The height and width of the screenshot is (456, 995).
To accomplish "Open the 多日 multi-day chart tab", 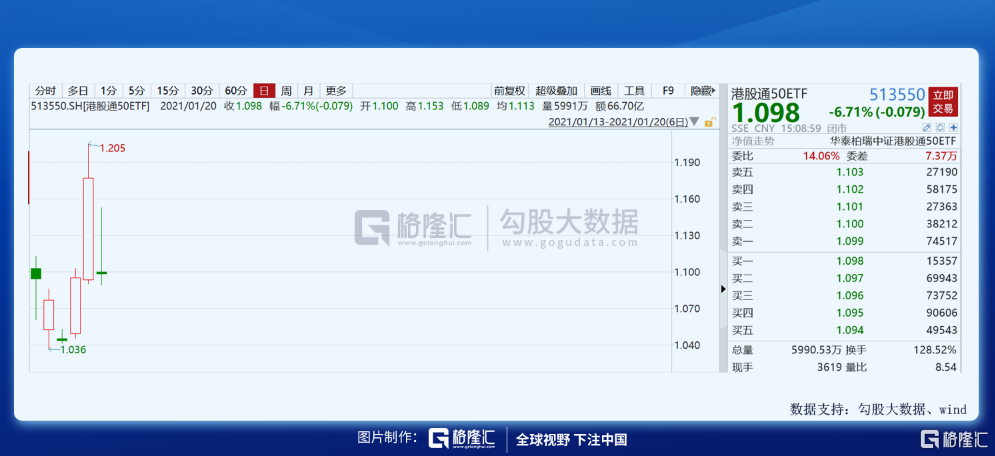I will pos(78,91).
